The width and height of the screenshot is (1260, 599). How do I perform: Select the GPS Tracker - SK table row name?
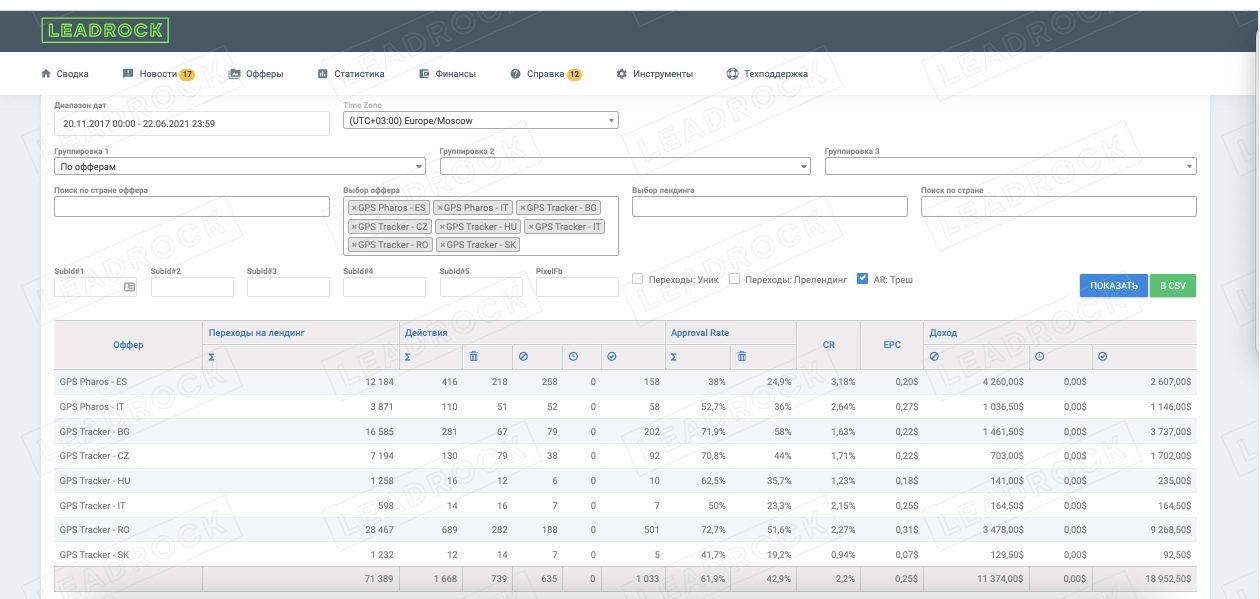click(94, 555)
